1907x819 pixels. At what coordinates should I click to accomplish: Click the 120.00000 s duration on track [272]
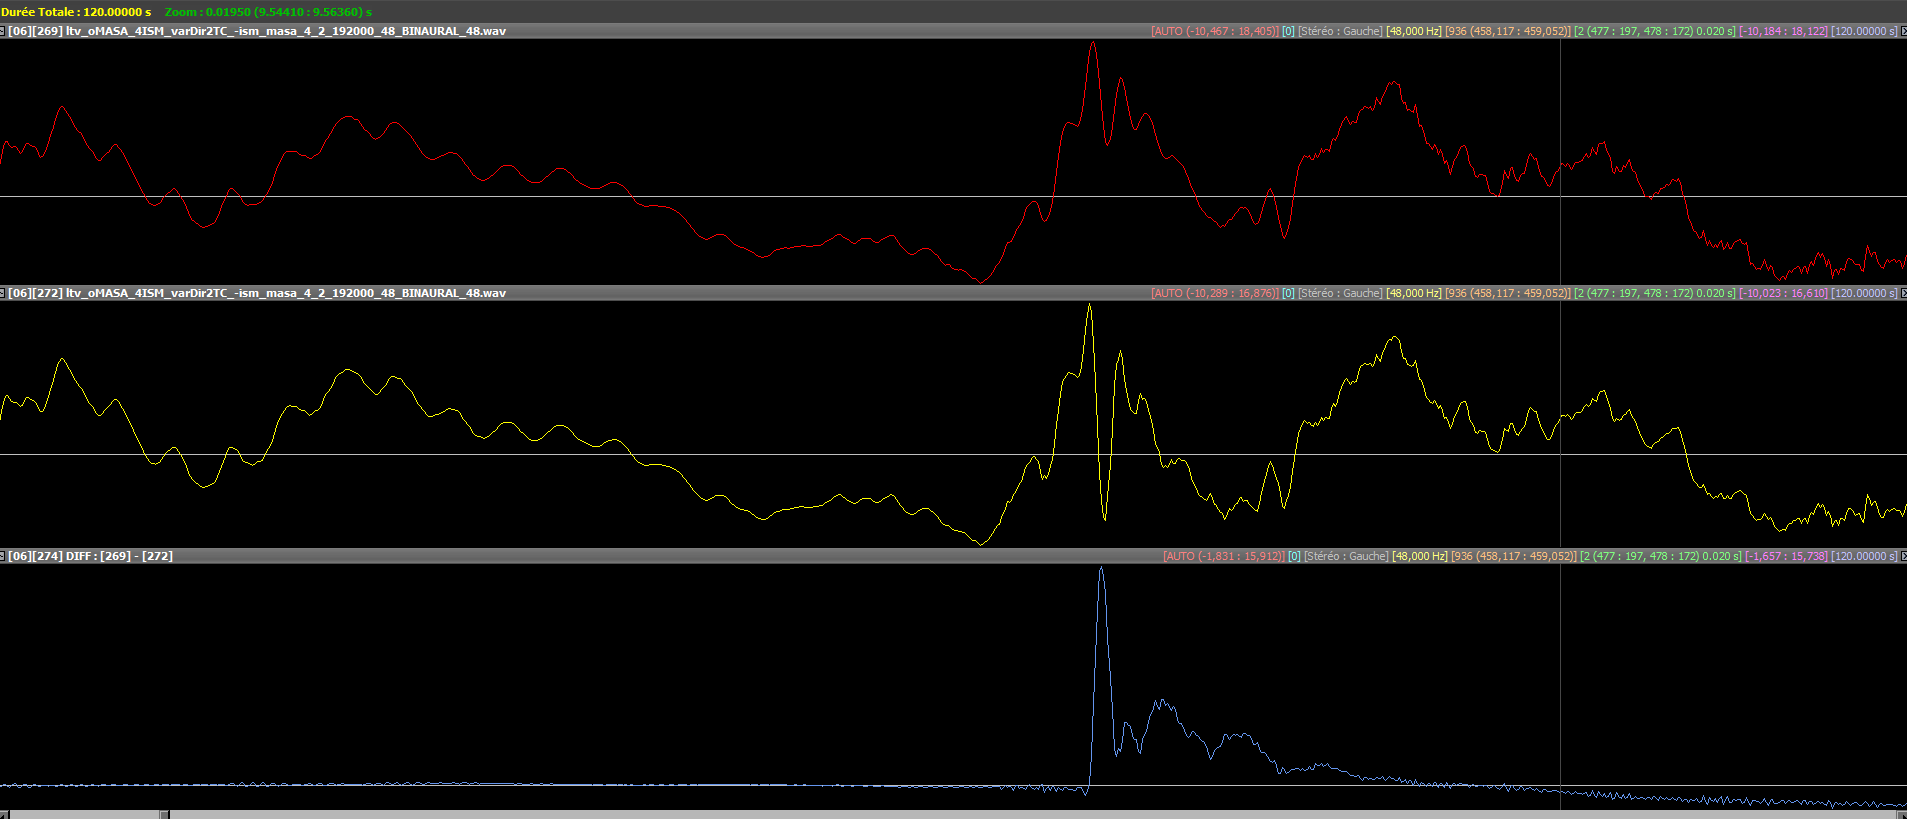pos(1864,293)
